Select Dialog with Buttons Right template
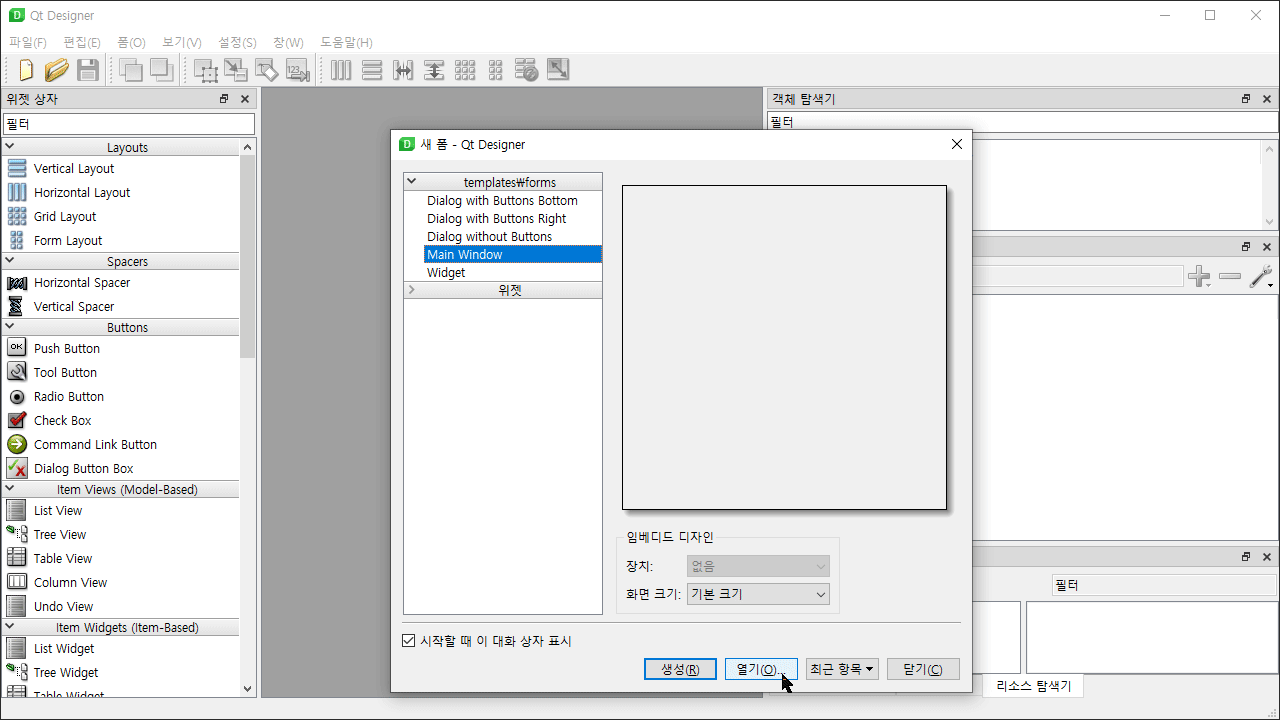The image size is (1280, 720). click(496, 218)
